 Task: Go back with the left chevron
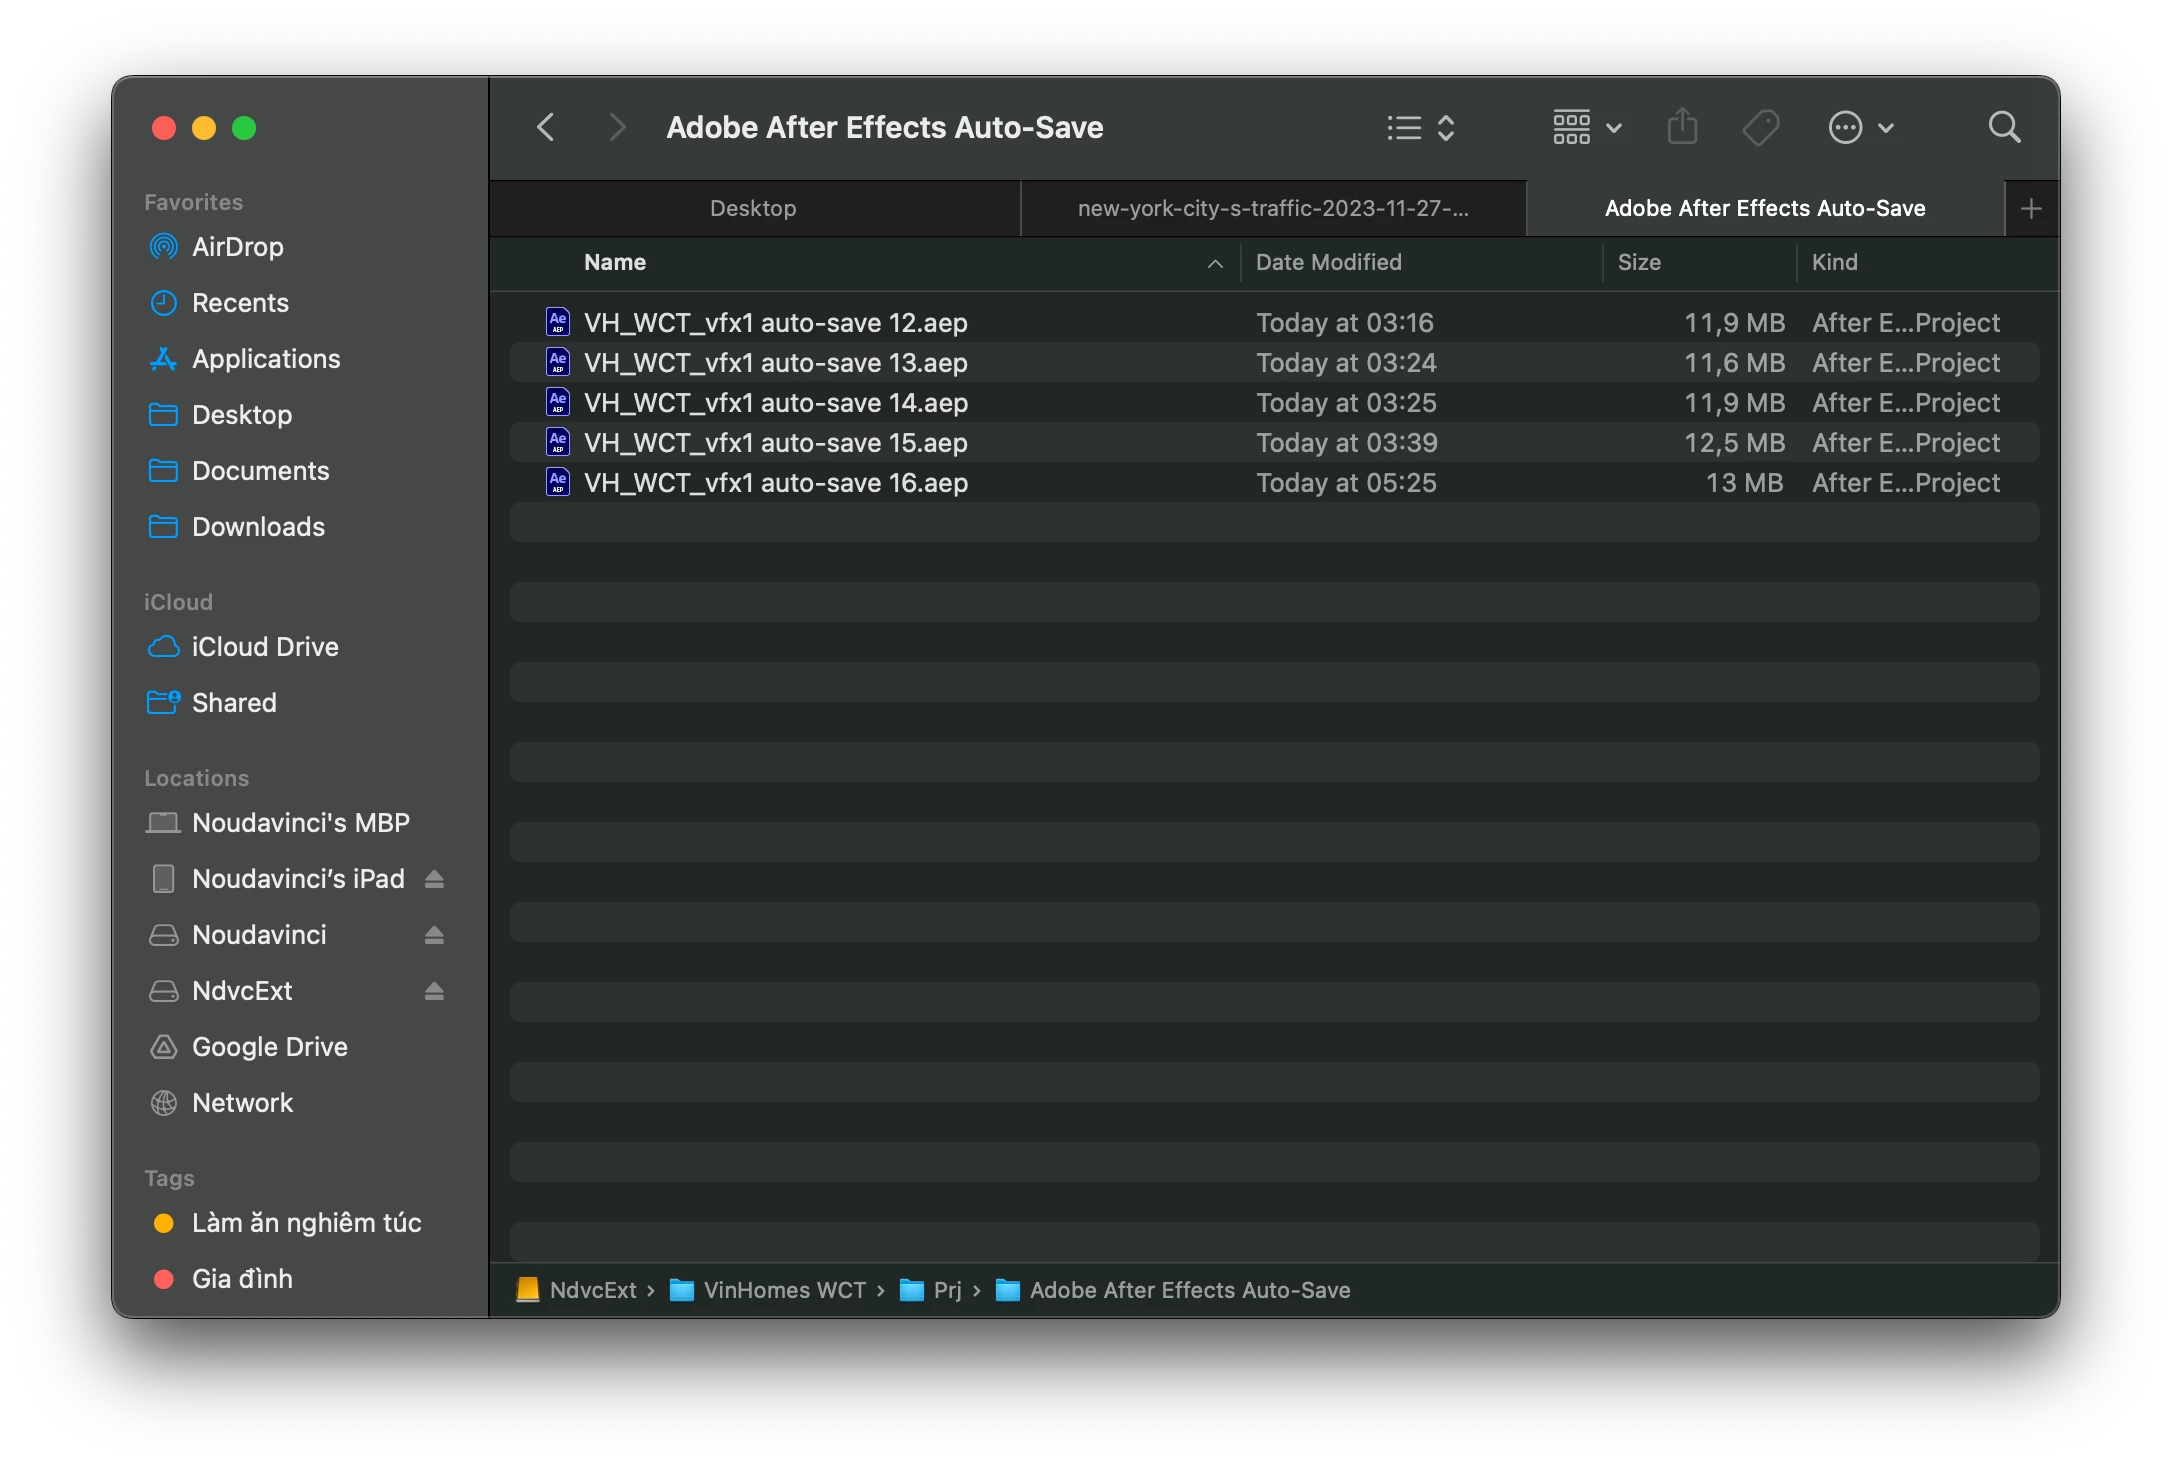(x=546, y=128)
